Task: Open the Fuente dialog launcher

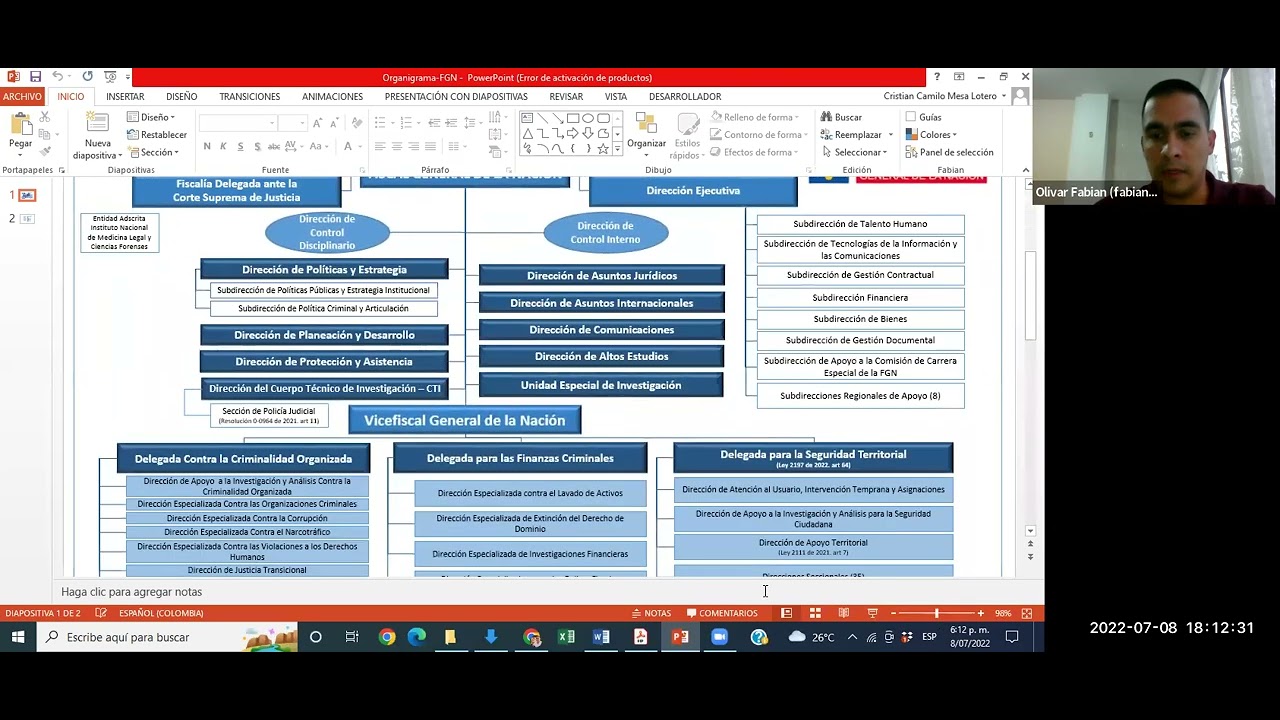Action: (x=362, y=170)
